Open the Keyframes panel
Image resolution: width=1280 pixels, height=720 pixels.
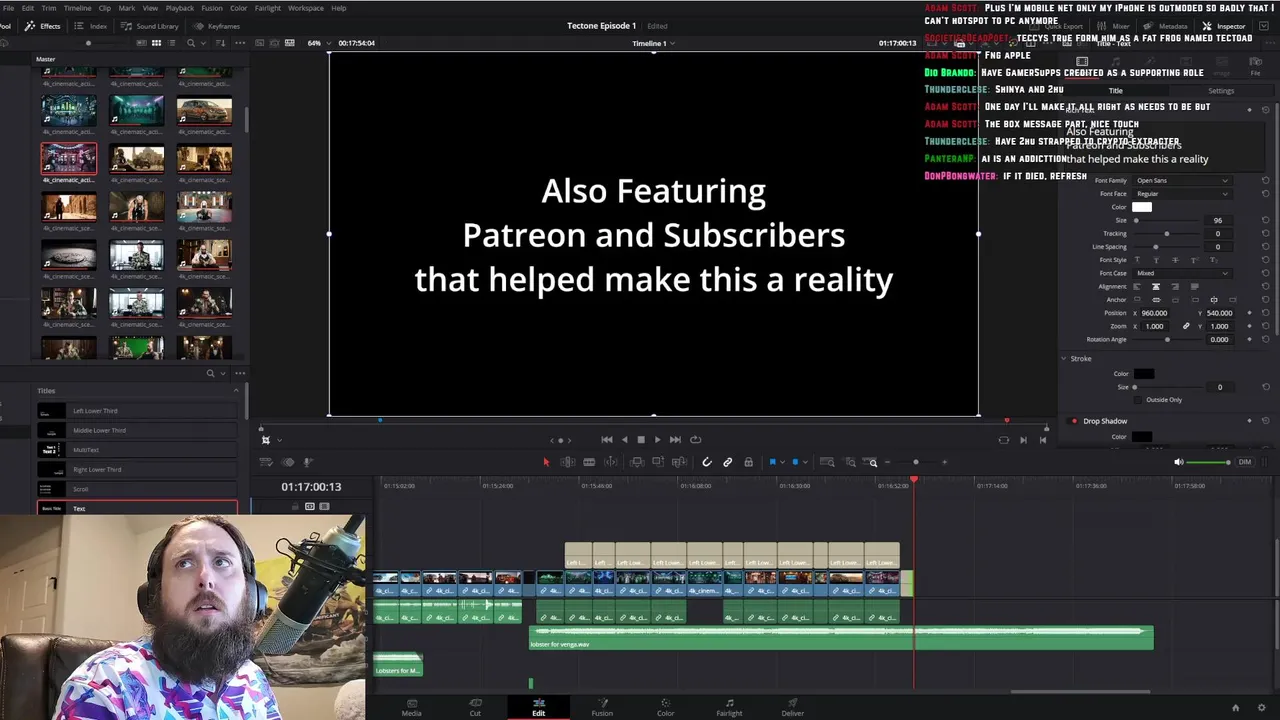pyautogui.click(x=217, y=26)
